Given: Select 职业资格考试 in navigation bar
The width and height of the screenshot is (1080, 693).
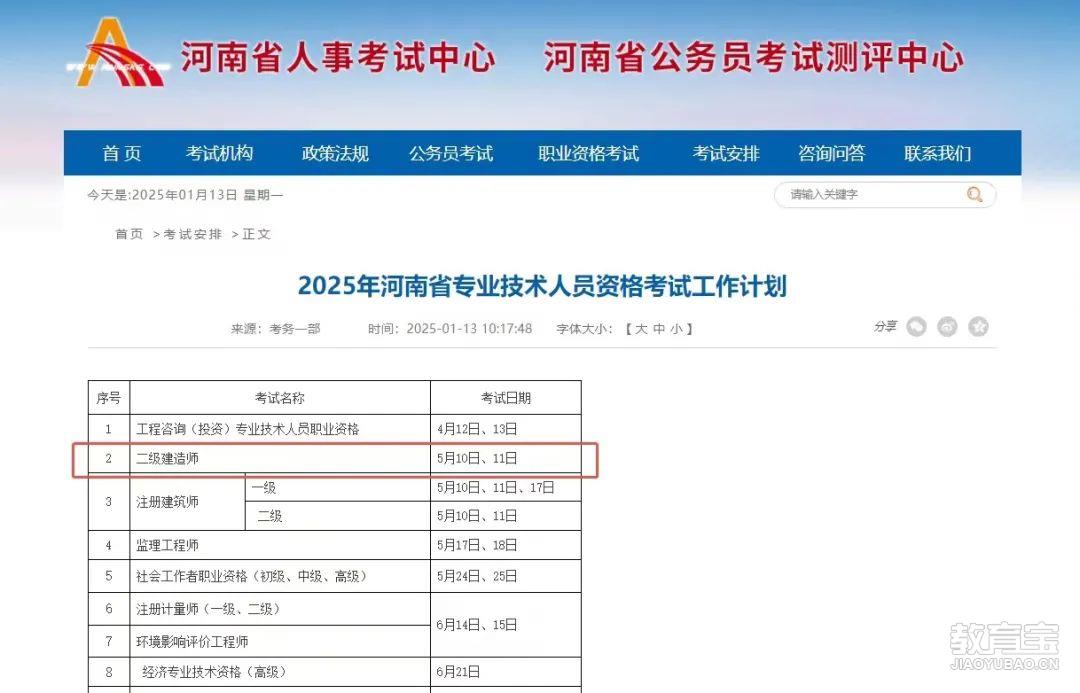Looking at the screenshot, I should point(588,153).
